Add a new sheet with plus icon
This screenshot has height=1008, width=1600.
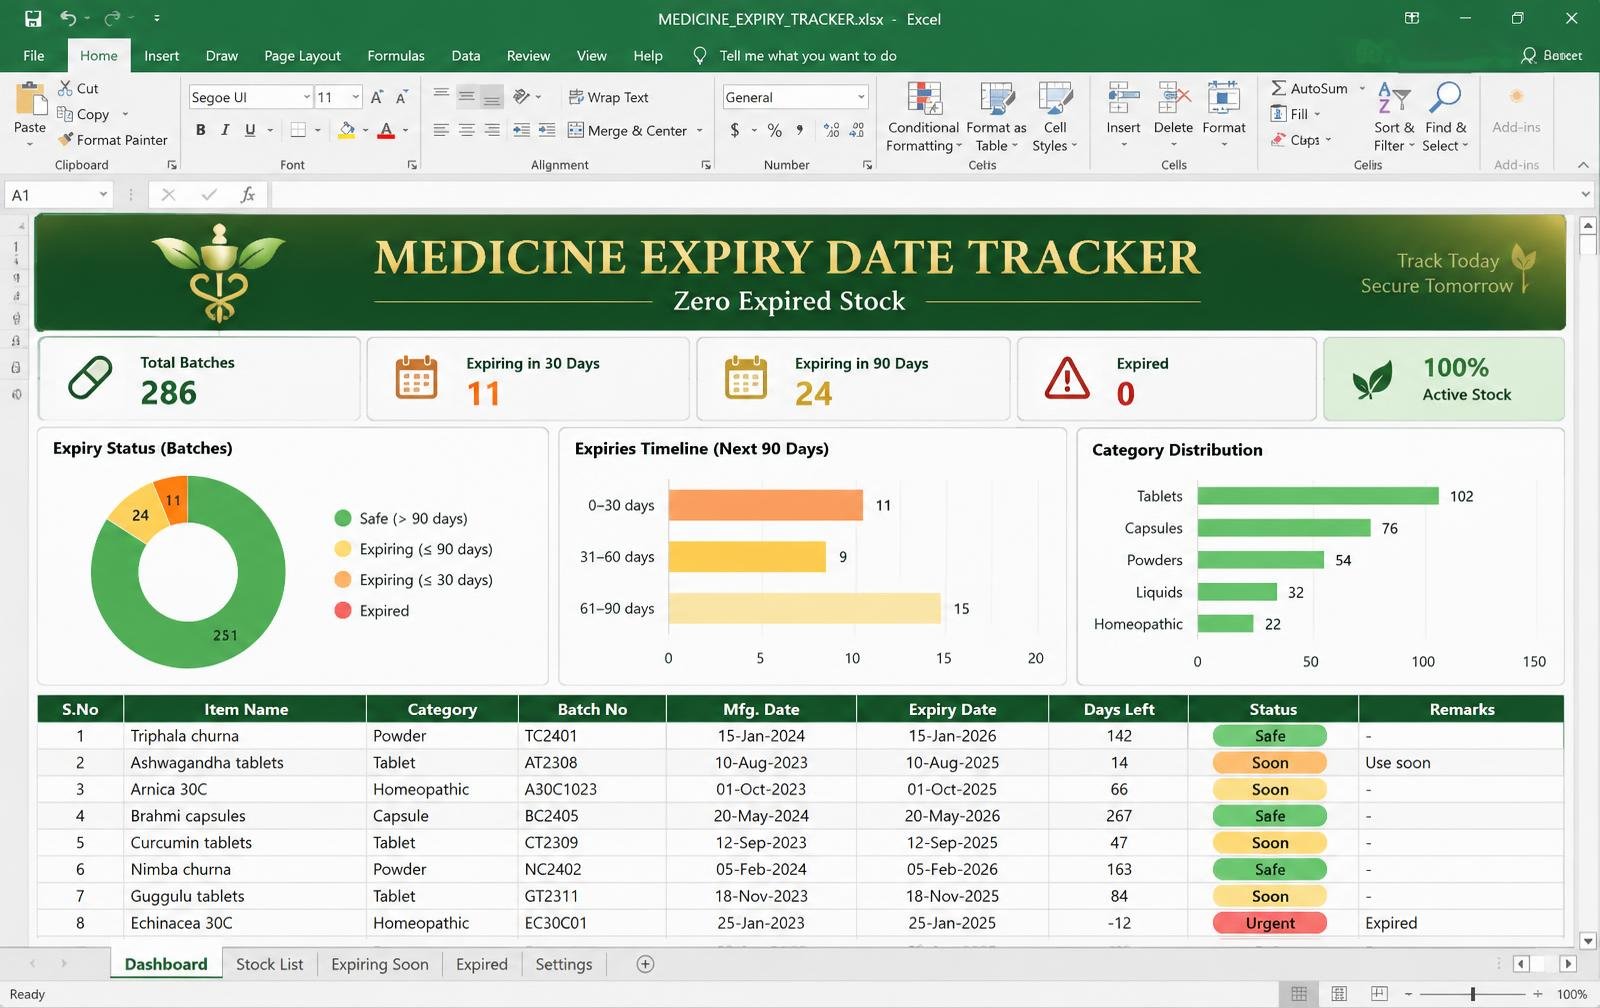point(645,964)
